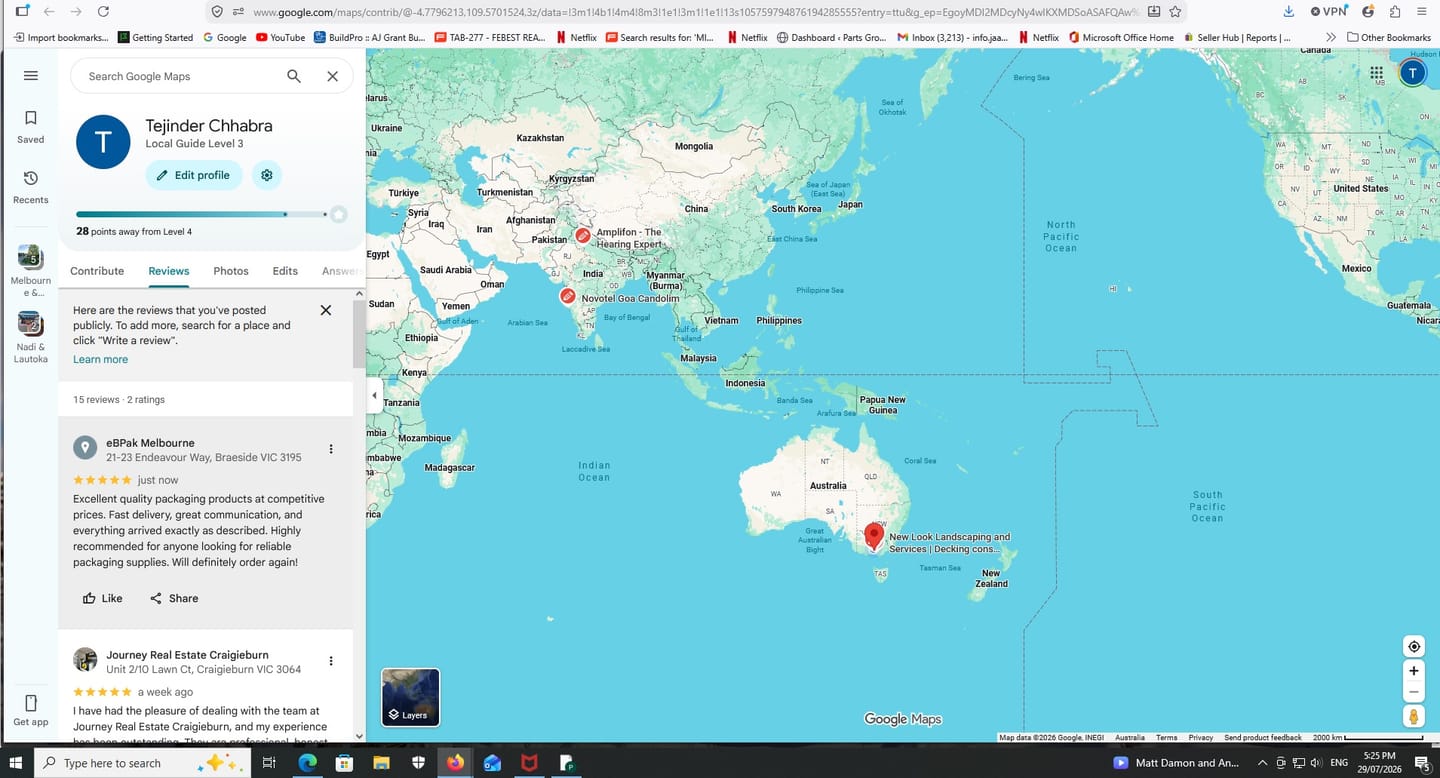Open the Nadi & Lautoka recent thumbnail
The height and width of the screenshot is (778, 1440).
tap(30, 323)
